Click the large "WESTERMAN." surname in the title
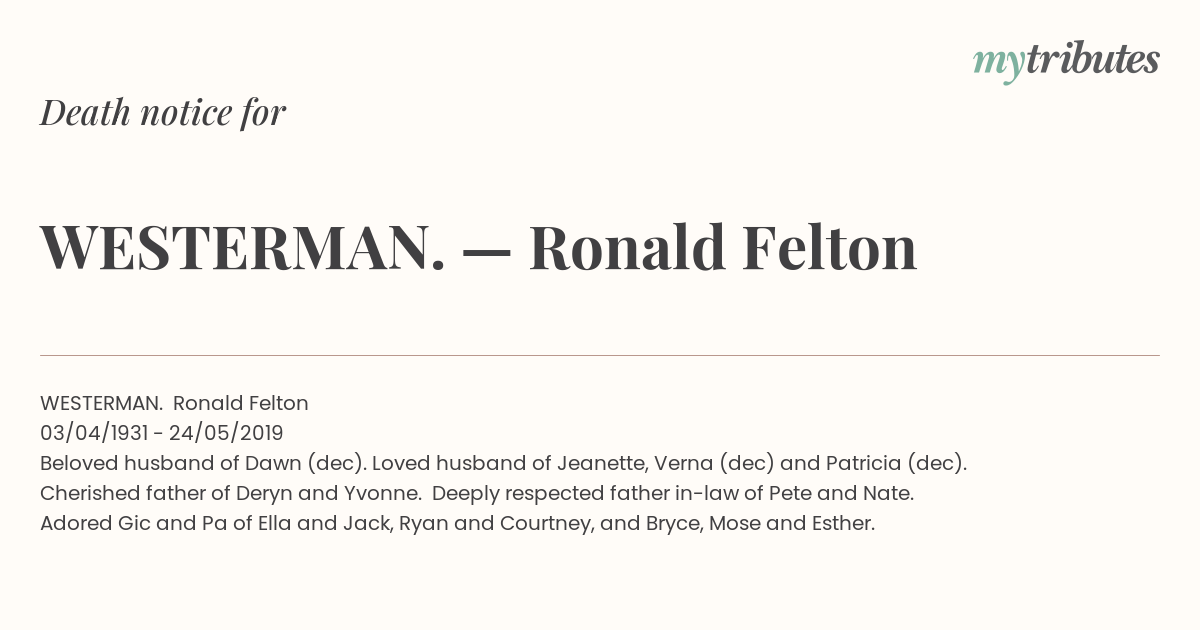This screenshot has width=1200, height=630. (x=243, y=247)
